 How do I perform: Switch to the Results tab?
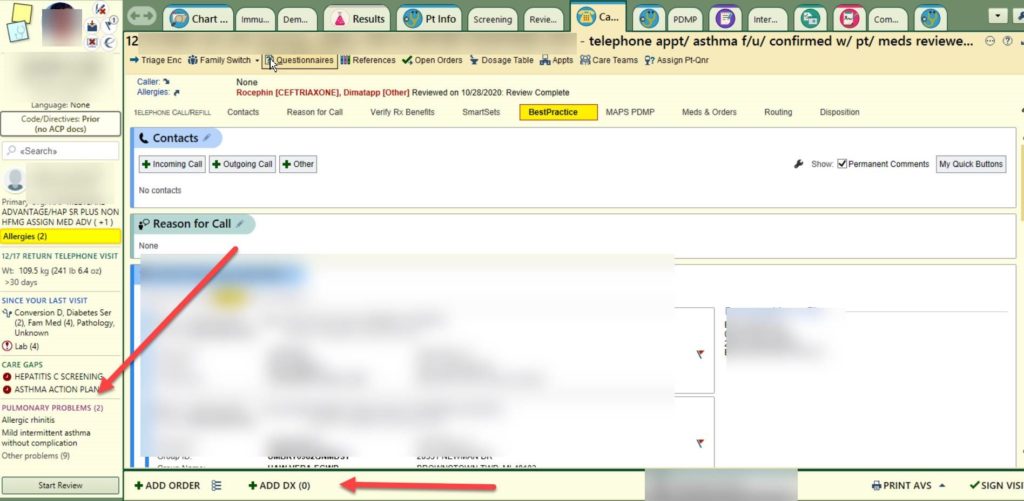(358, 18)
